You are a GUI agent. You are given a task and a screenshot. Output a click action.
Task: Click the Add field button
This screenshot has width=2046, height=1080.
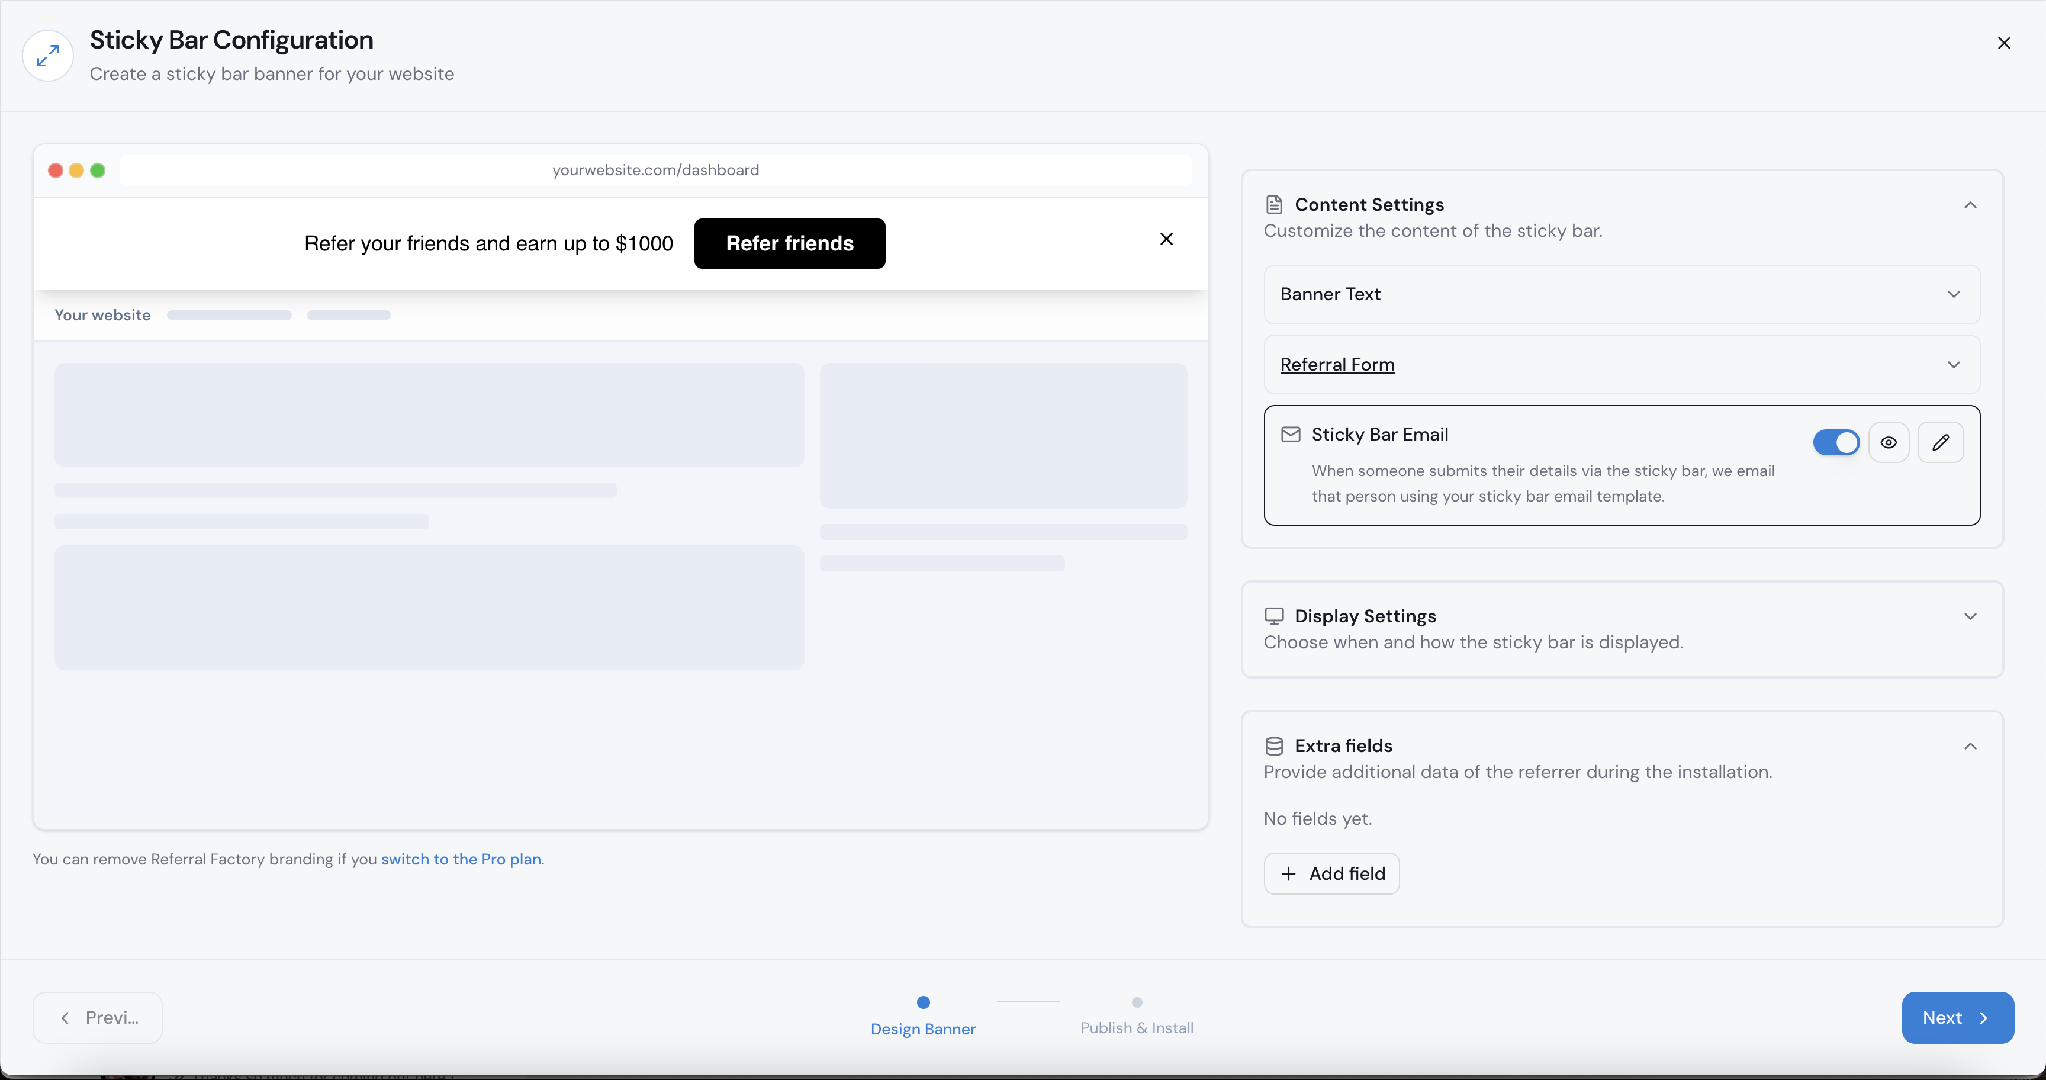tap(1332, 874)
